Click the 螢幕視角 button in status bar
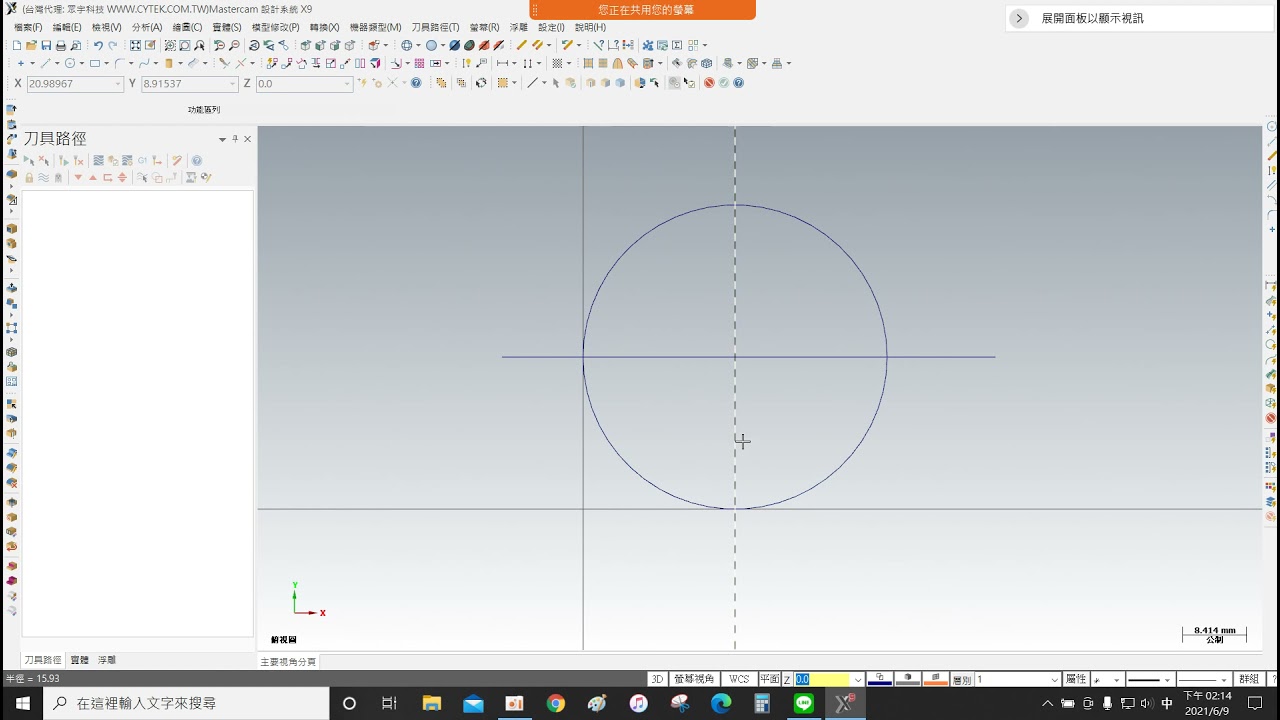Viewport: 1280px width, 720px height. [694, 679]
